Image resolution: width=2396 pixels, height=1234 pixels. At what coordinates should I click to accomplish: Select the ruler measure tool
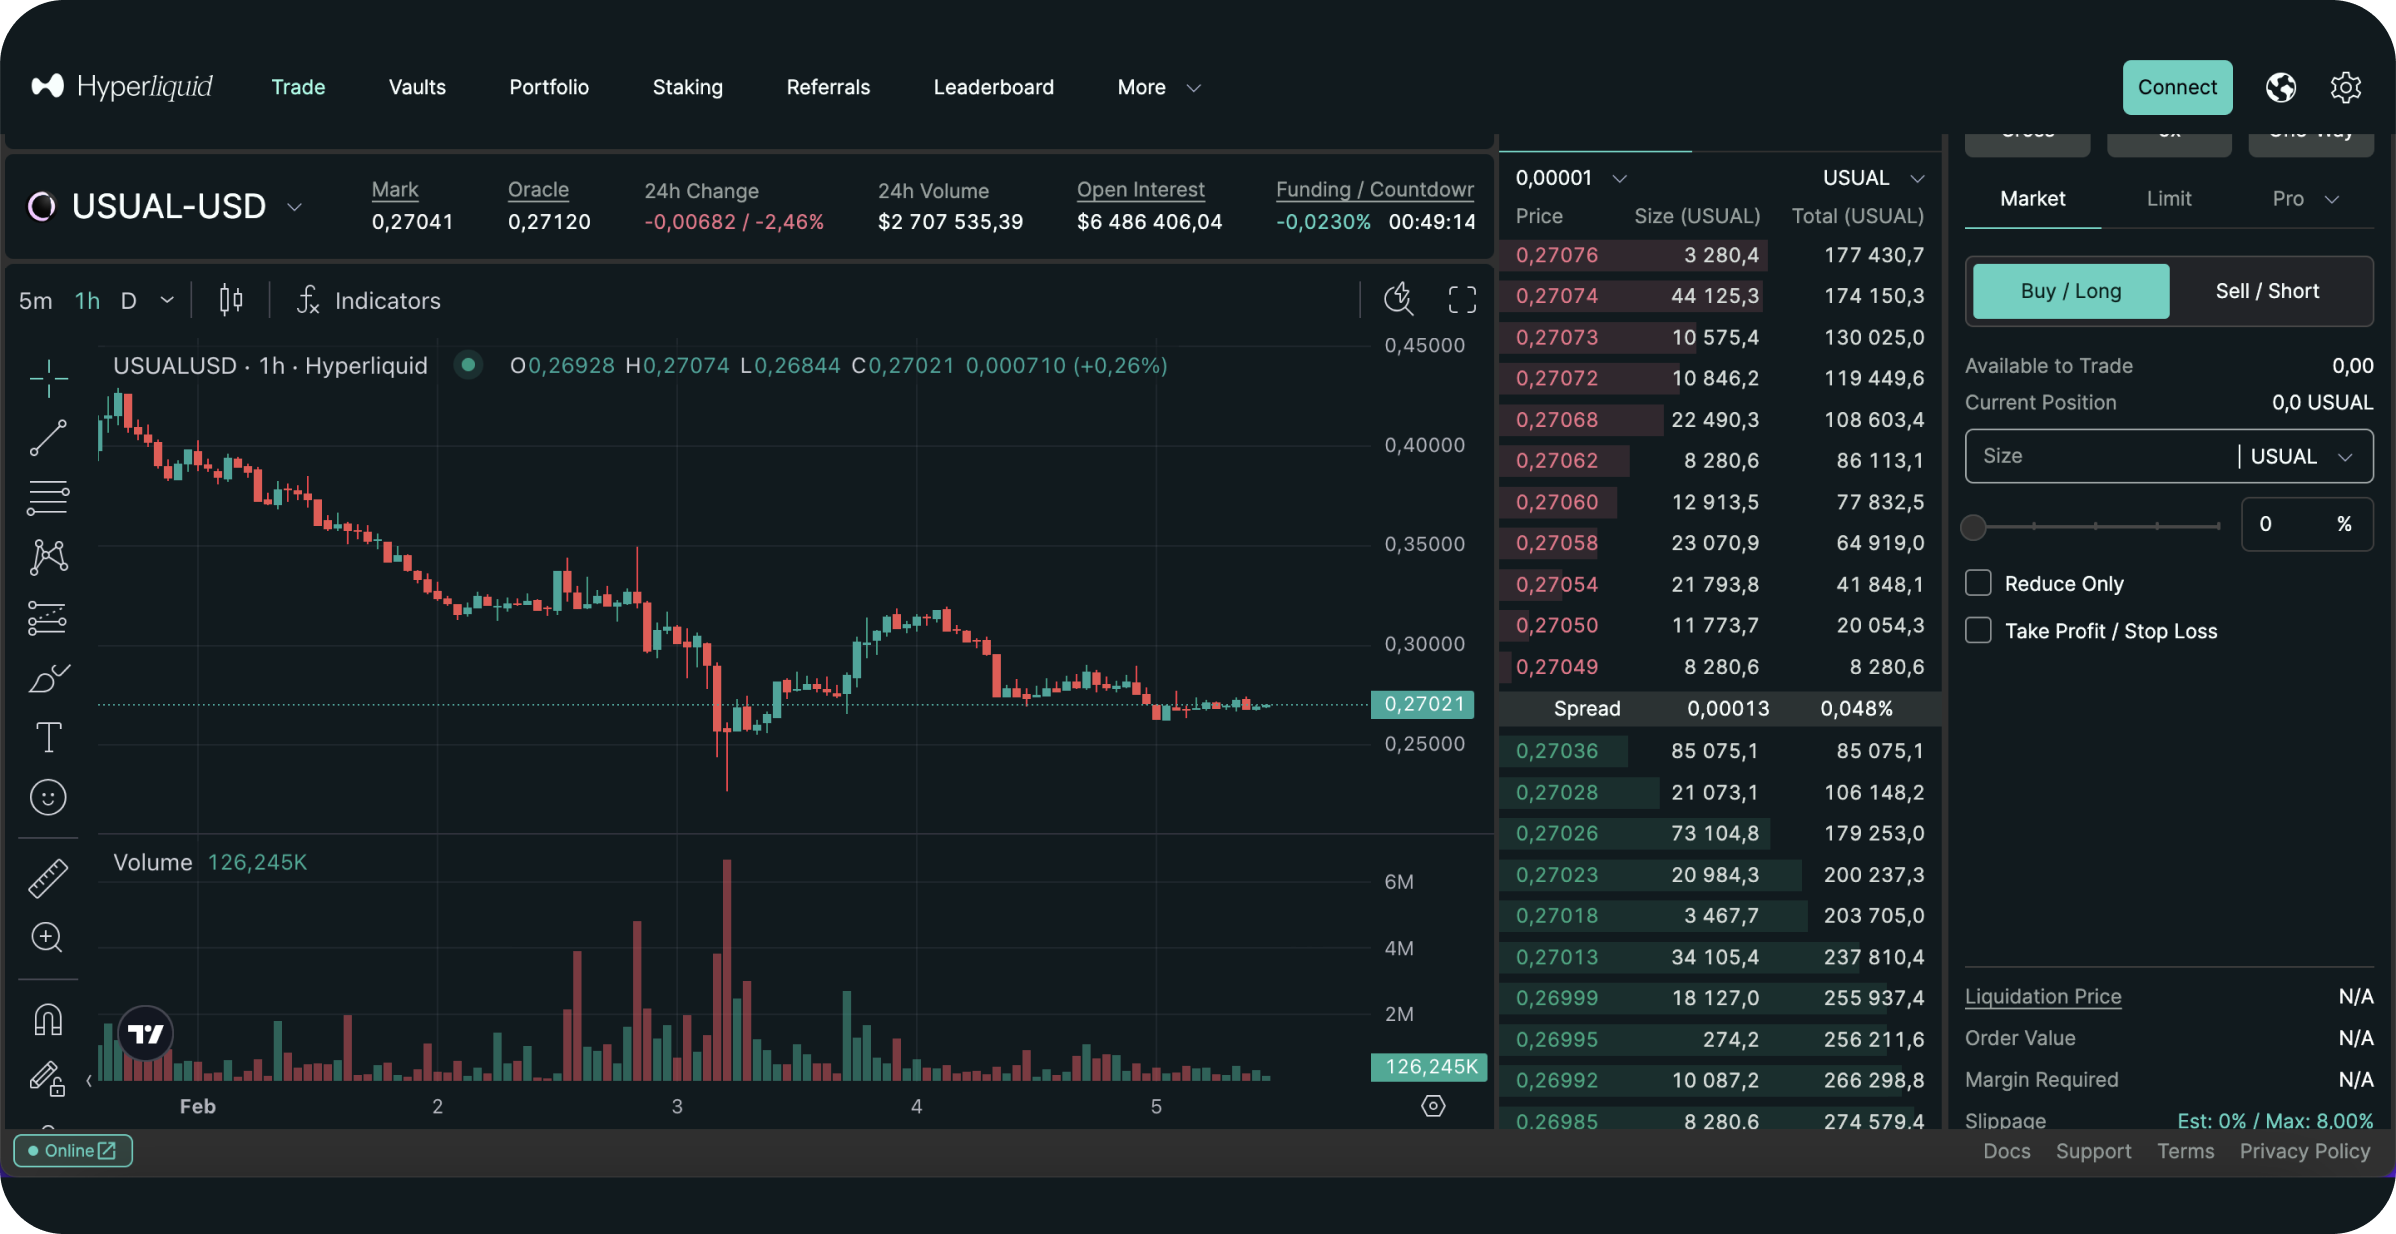tap(48, 878)
